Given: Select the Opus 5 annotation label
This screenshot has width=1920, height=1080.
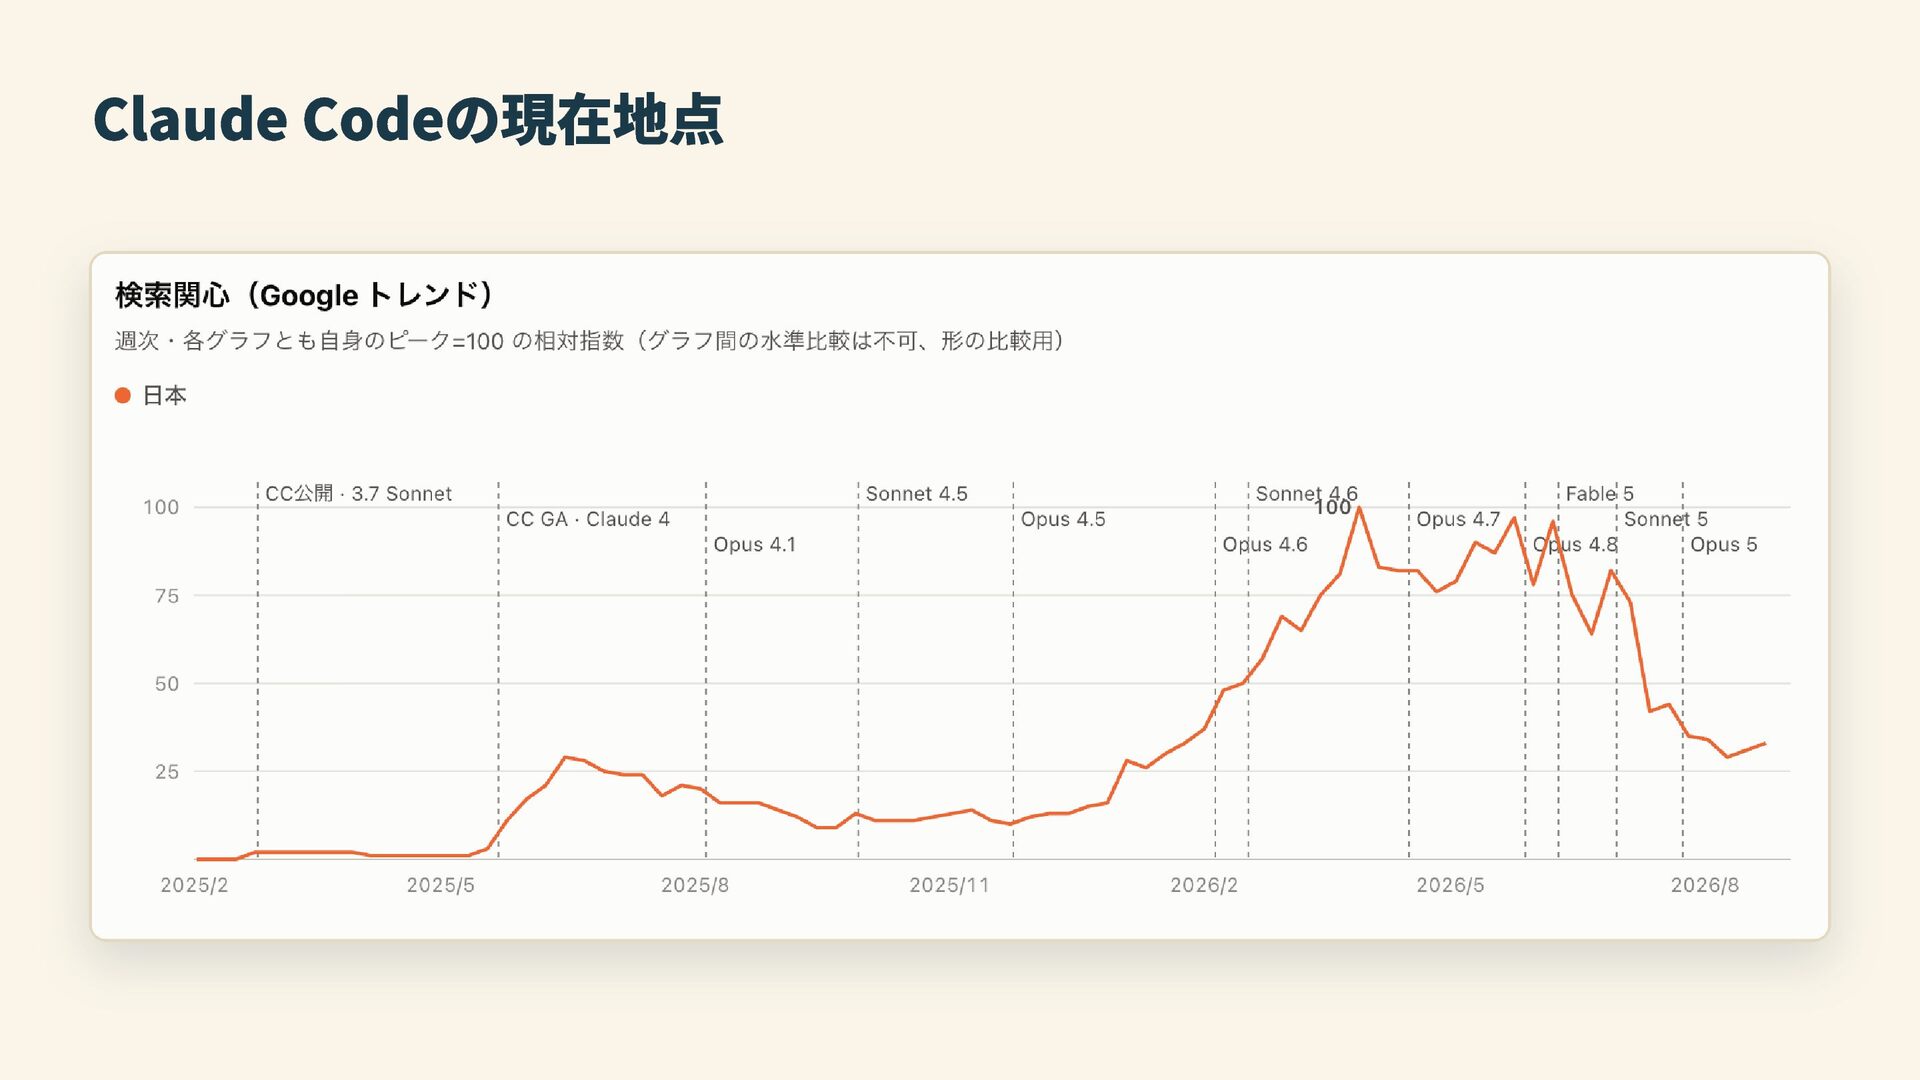Looking at the screenshot, I should [1724, 545].
